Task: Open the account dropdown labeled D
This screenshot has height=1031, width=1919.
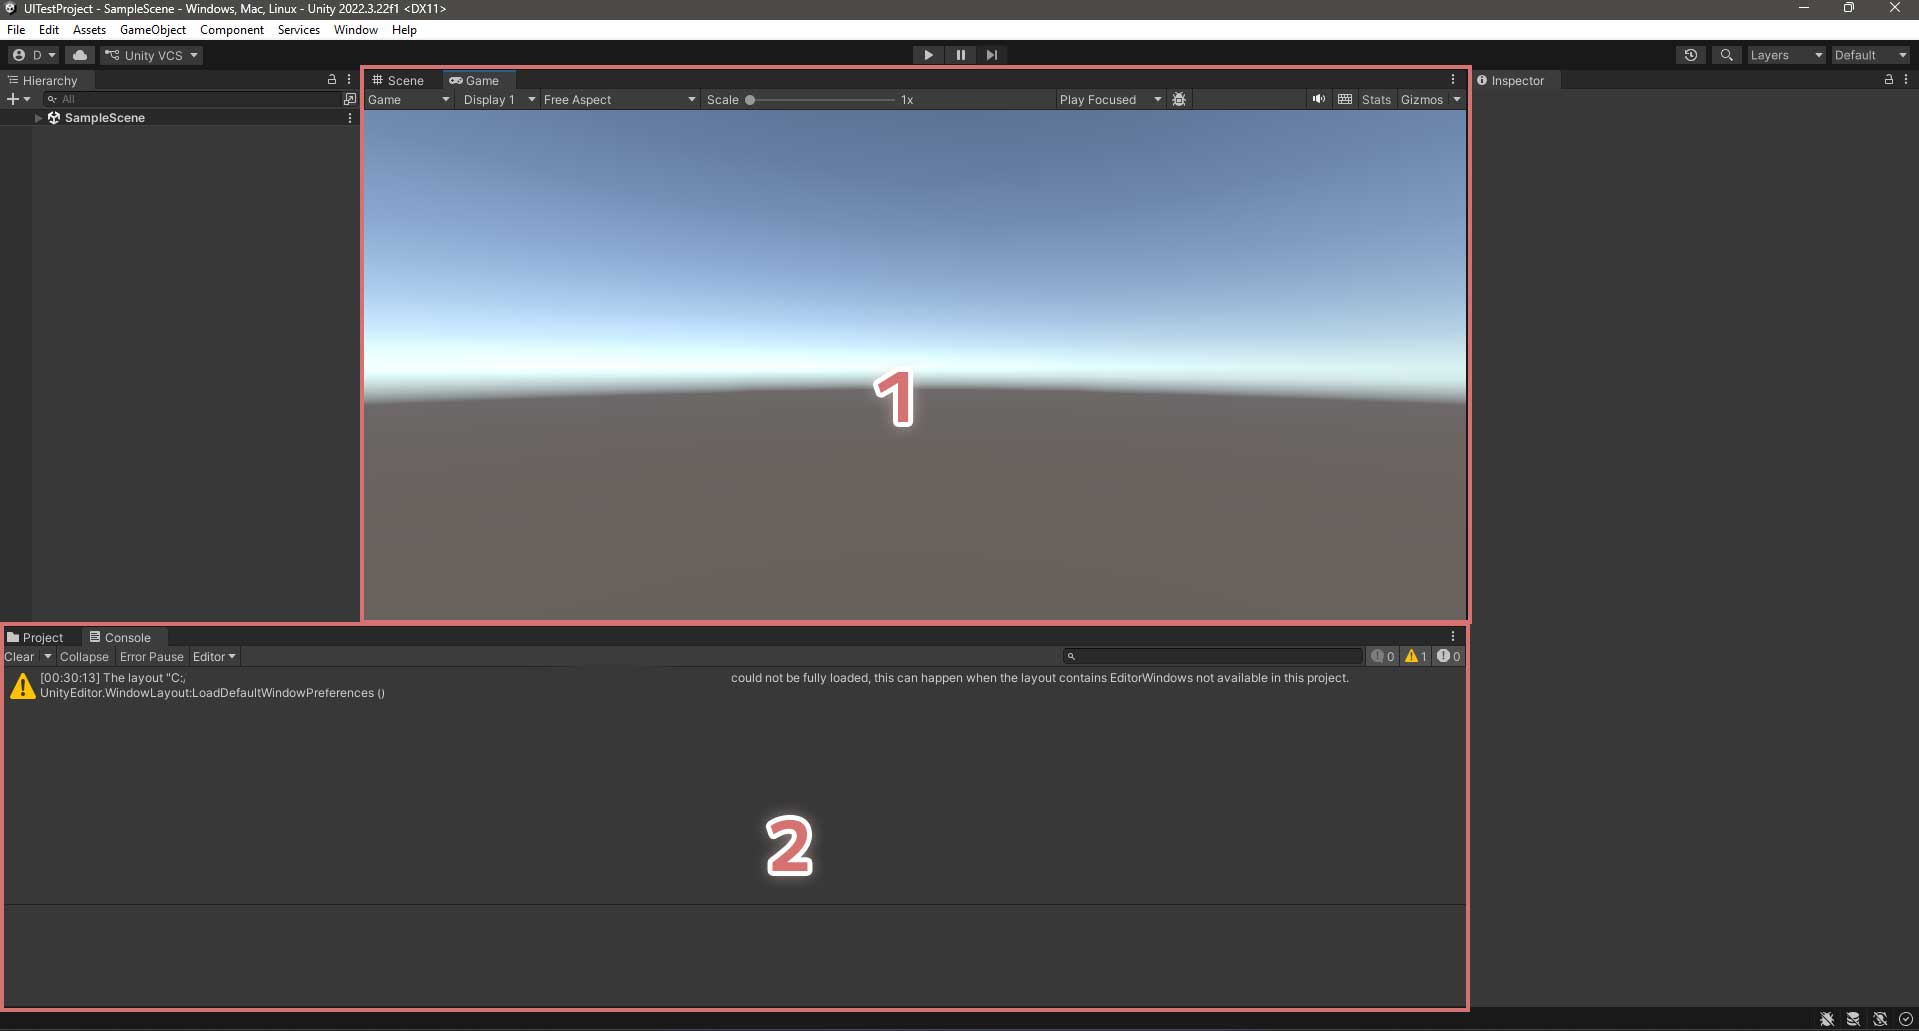Action: (x=34, y=55)
